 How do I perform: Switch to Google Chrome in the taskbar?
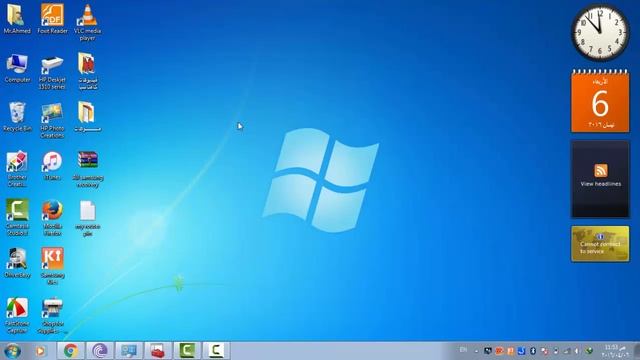click(71, 351)
